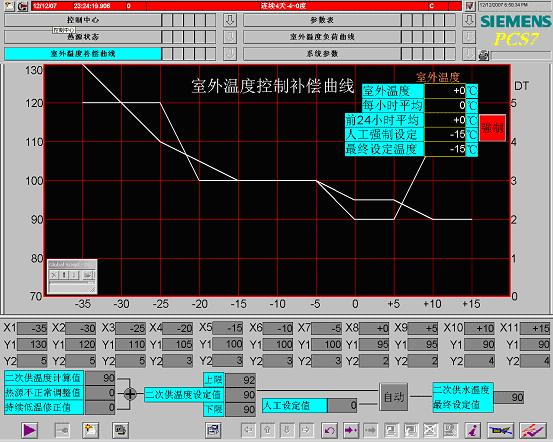The width and height of the screenshot is (553, 442).
Task: Expand the down arrow next to 控制中心
Action: [230, 20]
